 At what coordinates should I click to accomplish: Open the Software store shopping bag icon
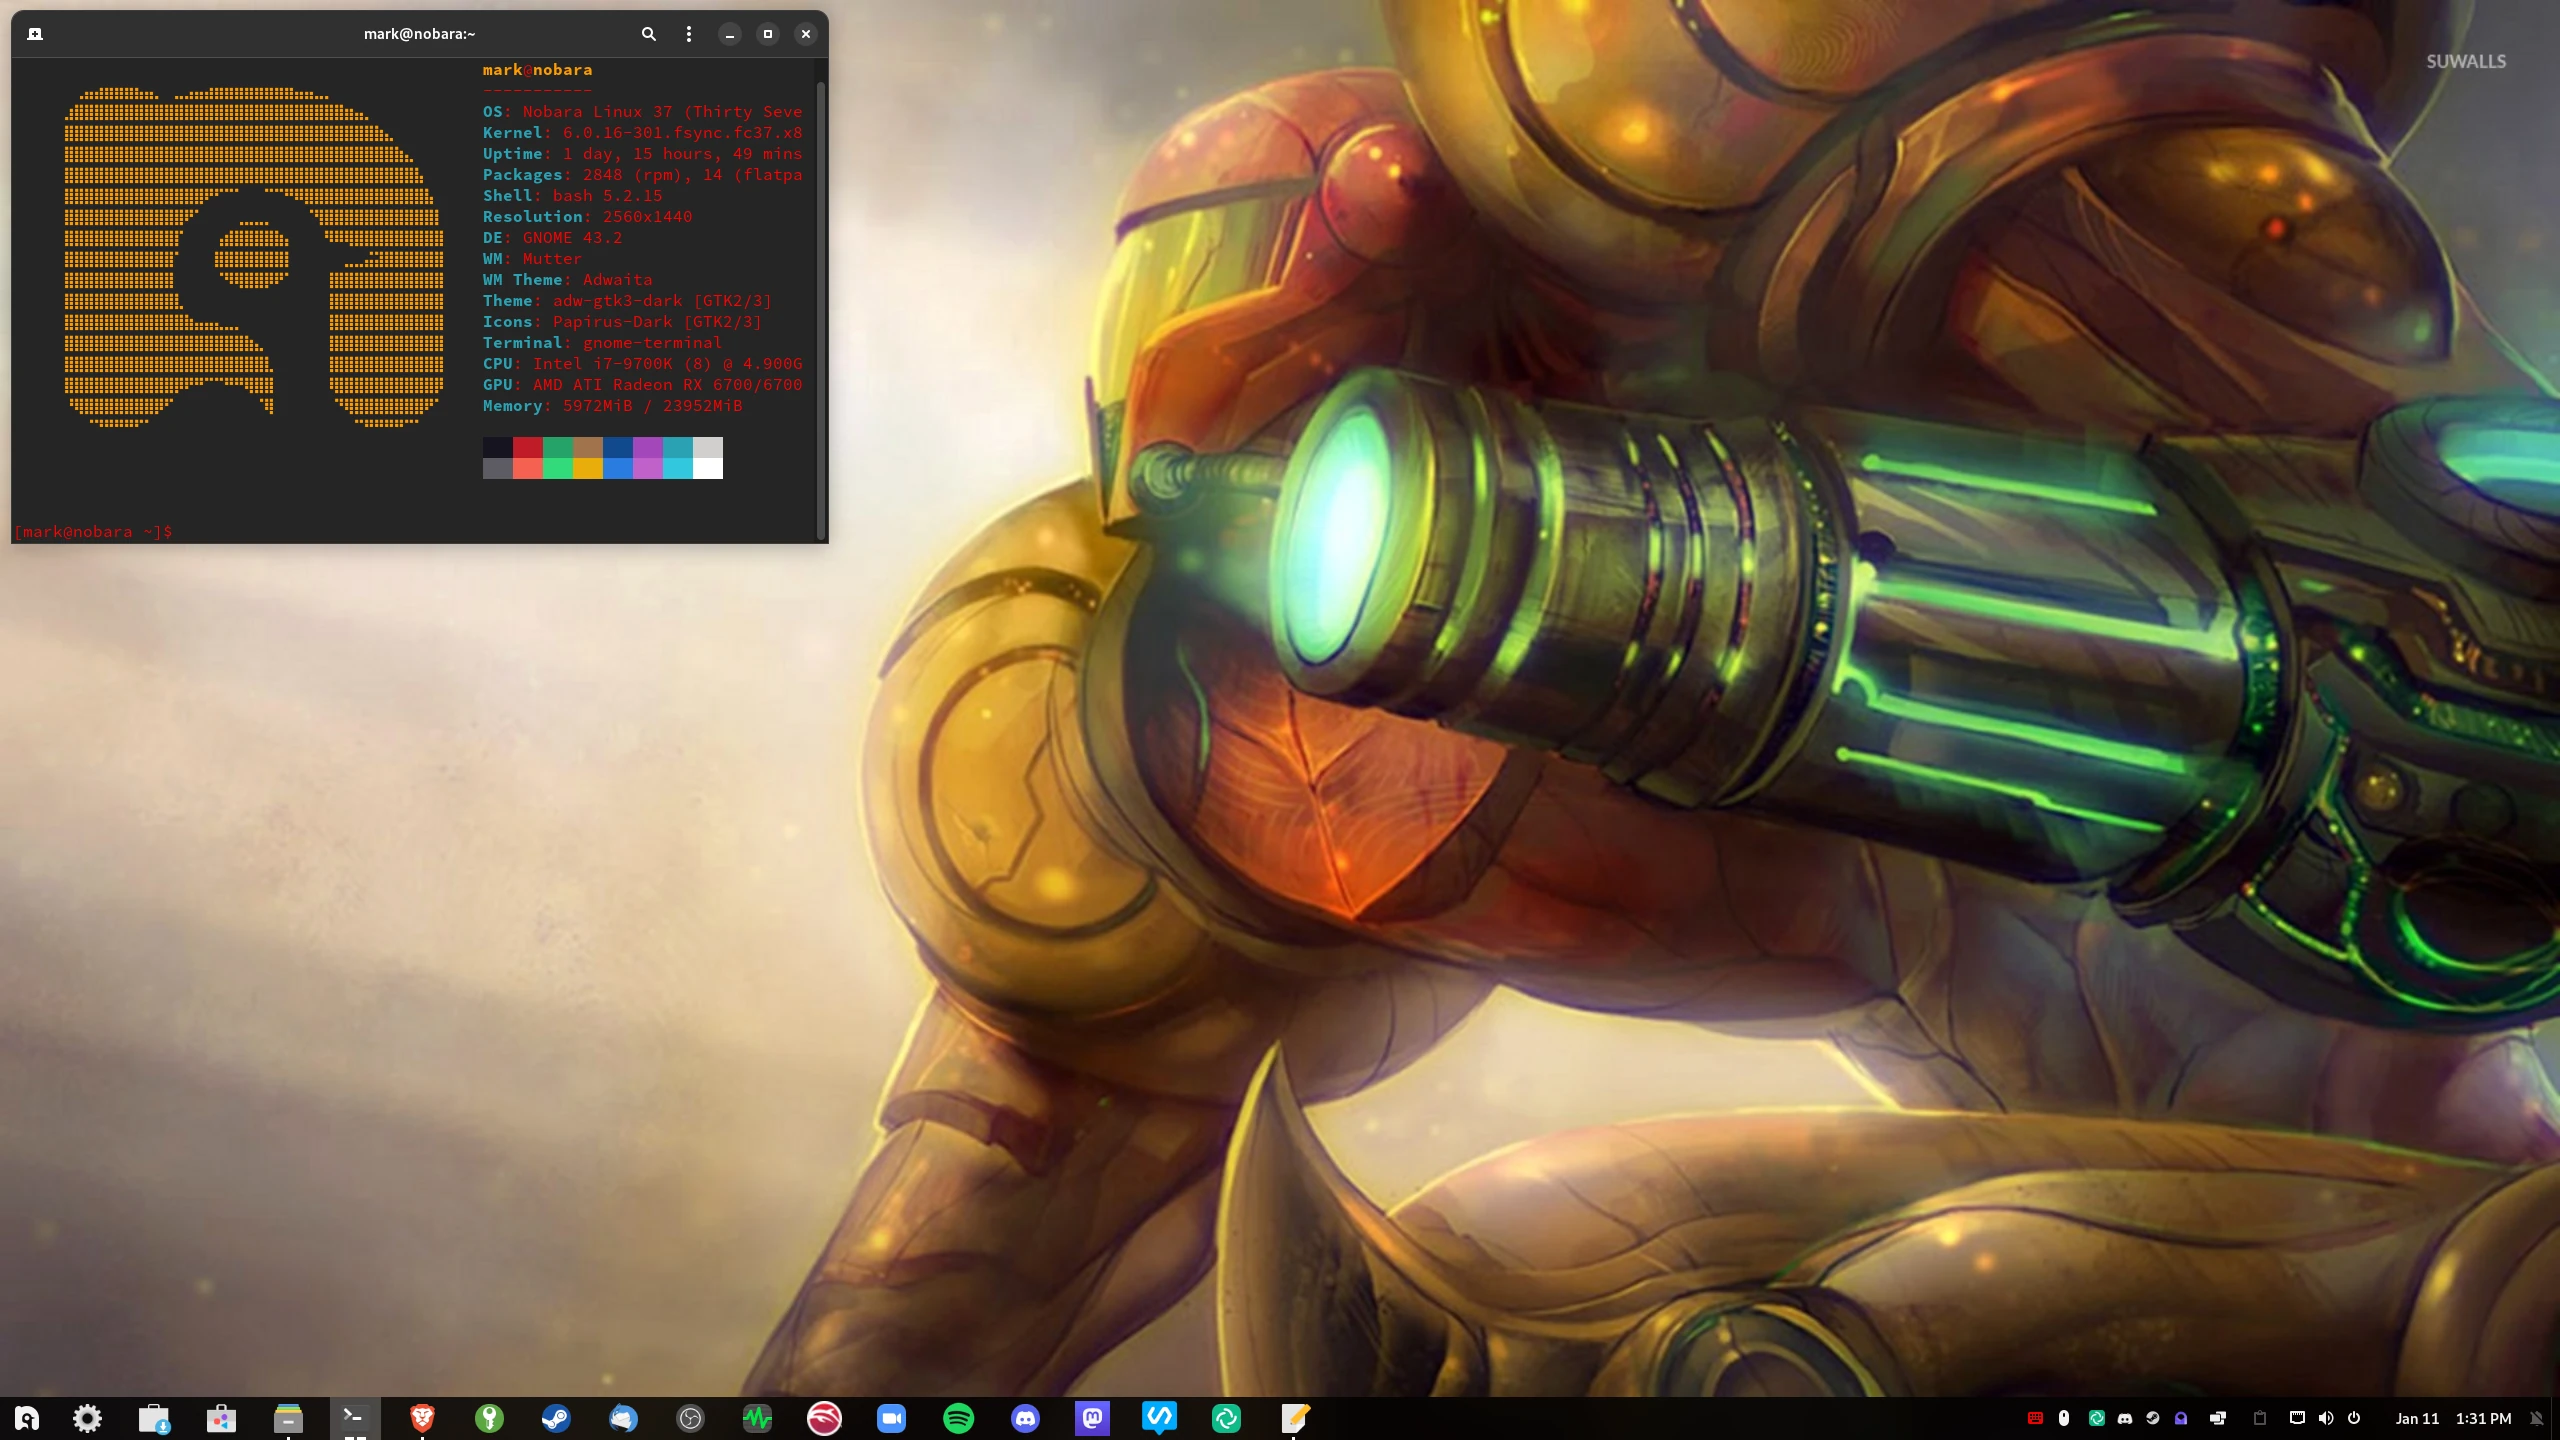coord(221,1418)
